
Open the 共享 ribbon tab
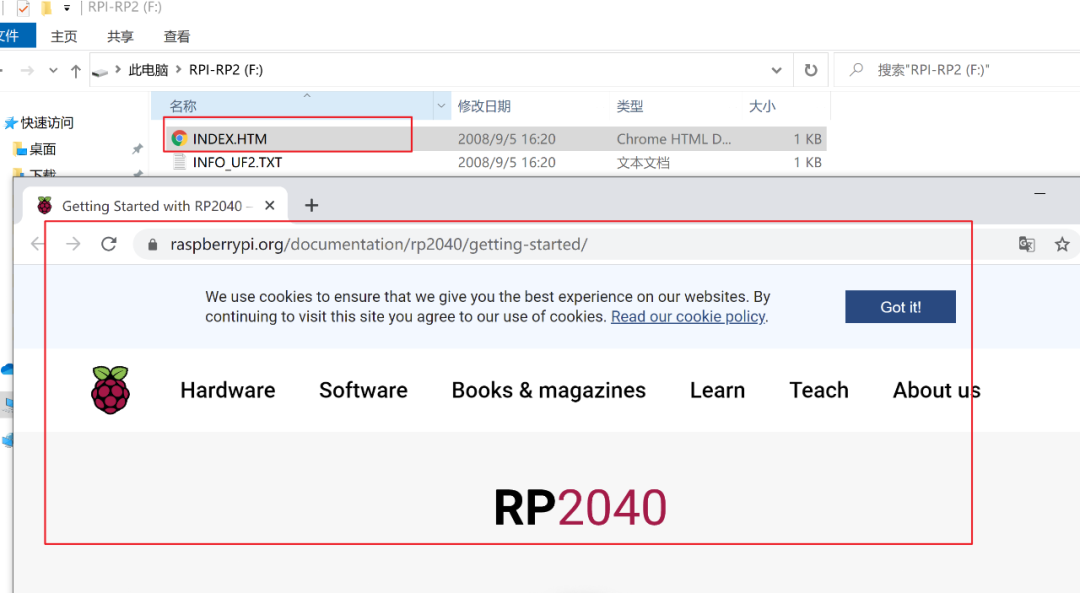(121, 37)
